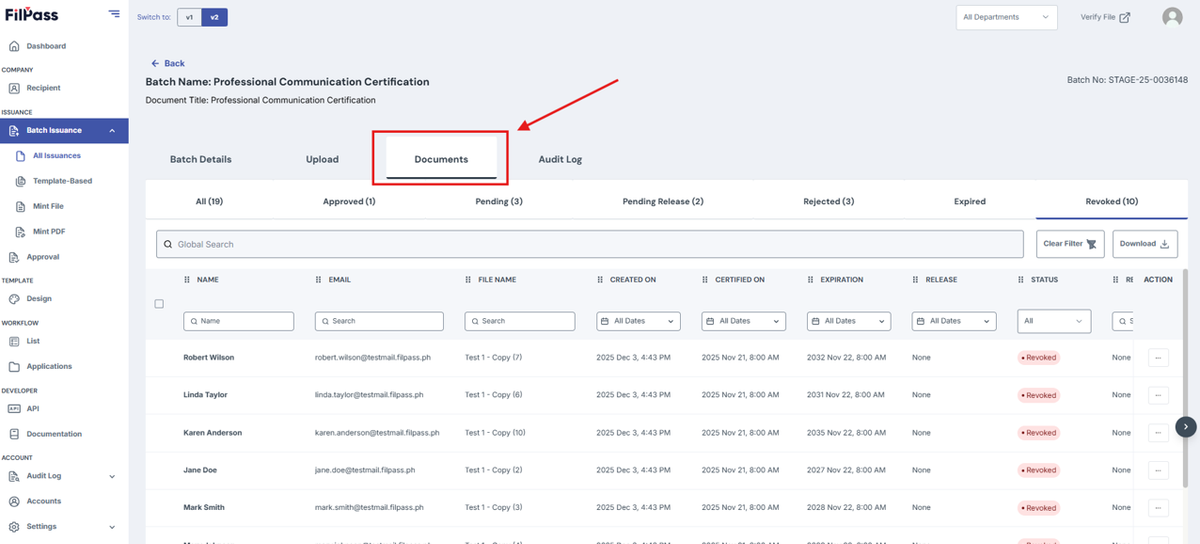This screenshot has height=544, width=1200.
Task: Open the Status filter dropdown
Action: [1054, 321]
